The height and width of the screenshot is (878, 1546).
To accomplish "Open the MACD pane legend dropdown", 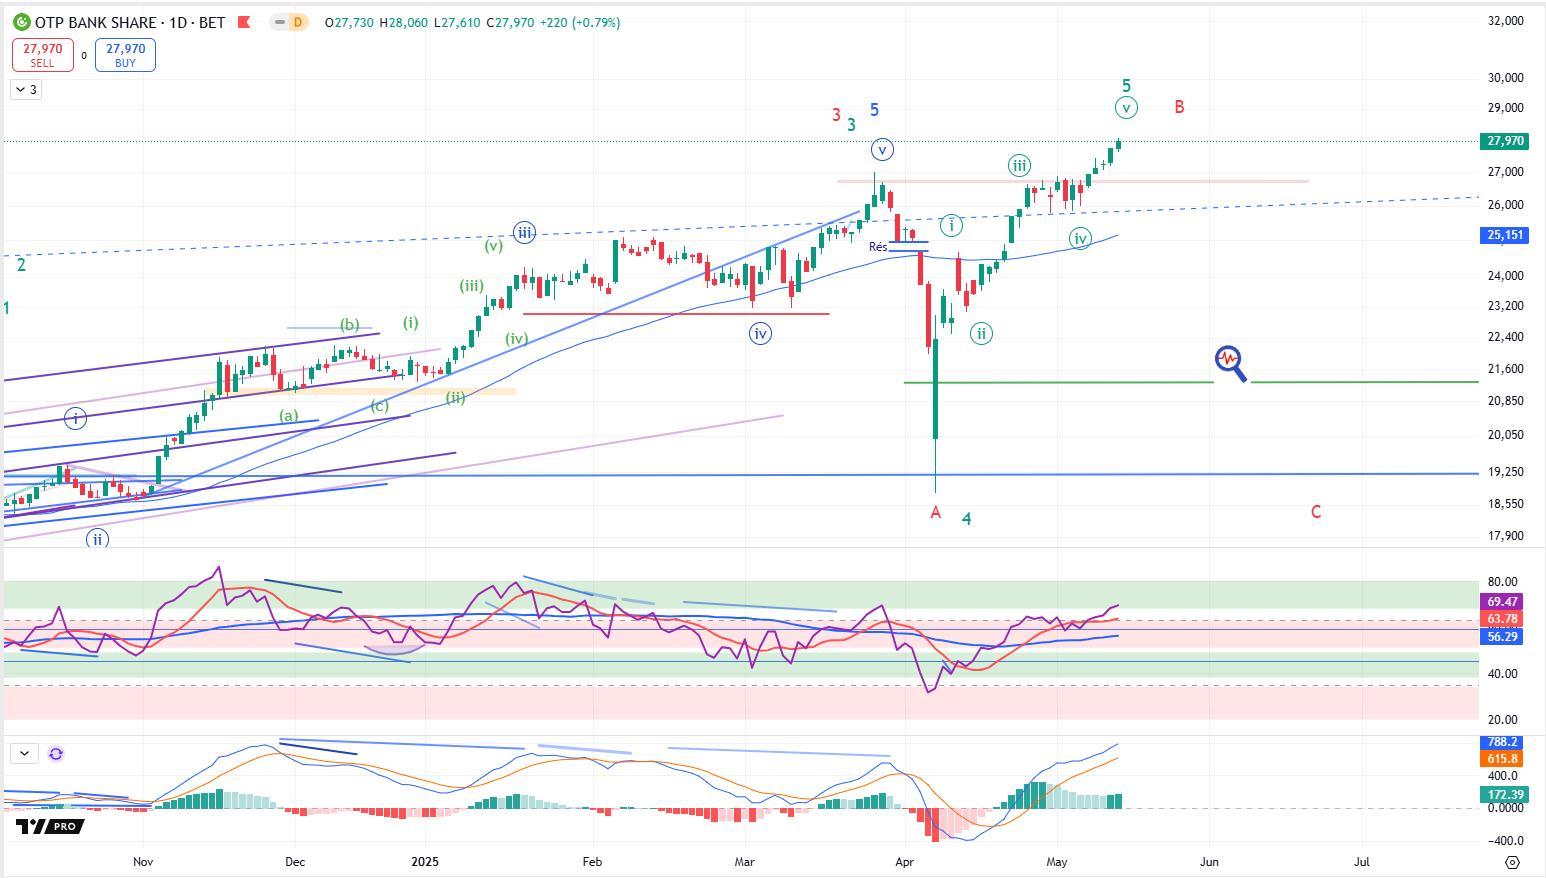I will [x=25, y=753].
